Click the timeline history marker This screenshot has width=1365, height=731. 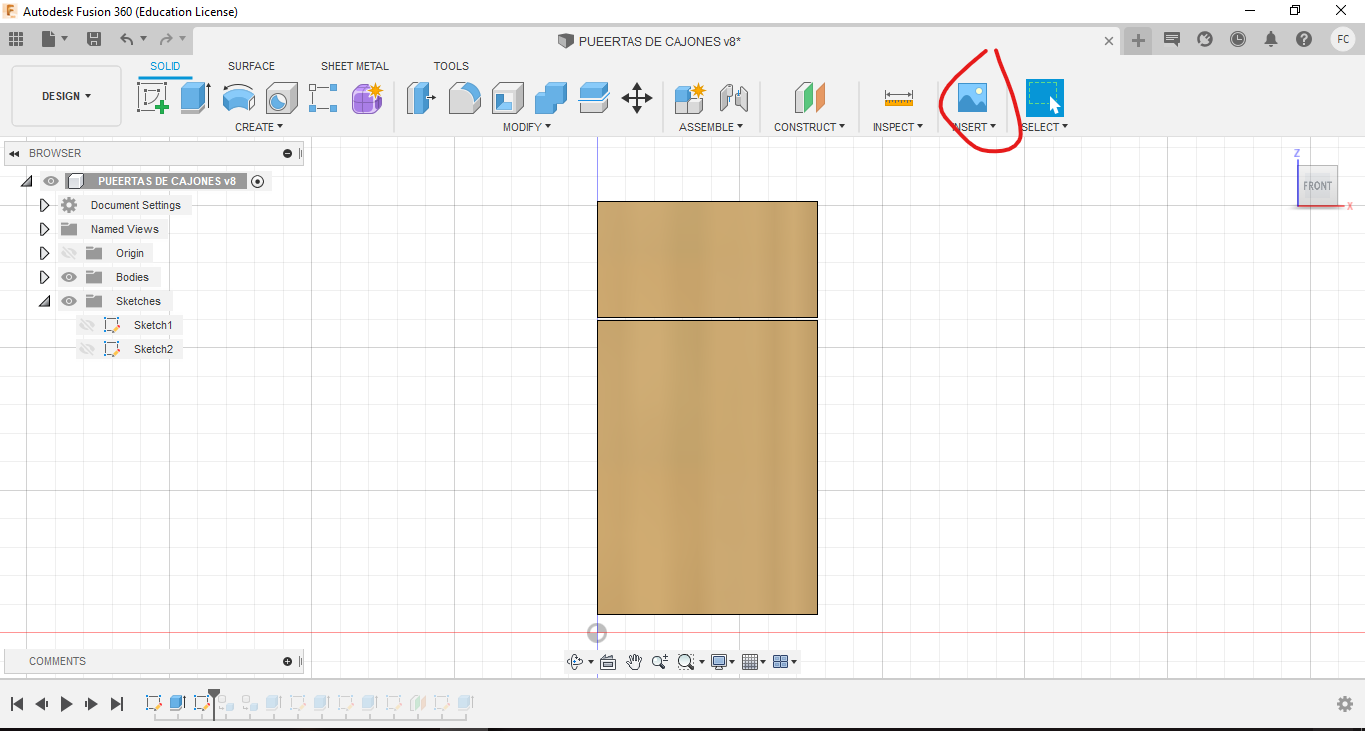coord(213,702)
